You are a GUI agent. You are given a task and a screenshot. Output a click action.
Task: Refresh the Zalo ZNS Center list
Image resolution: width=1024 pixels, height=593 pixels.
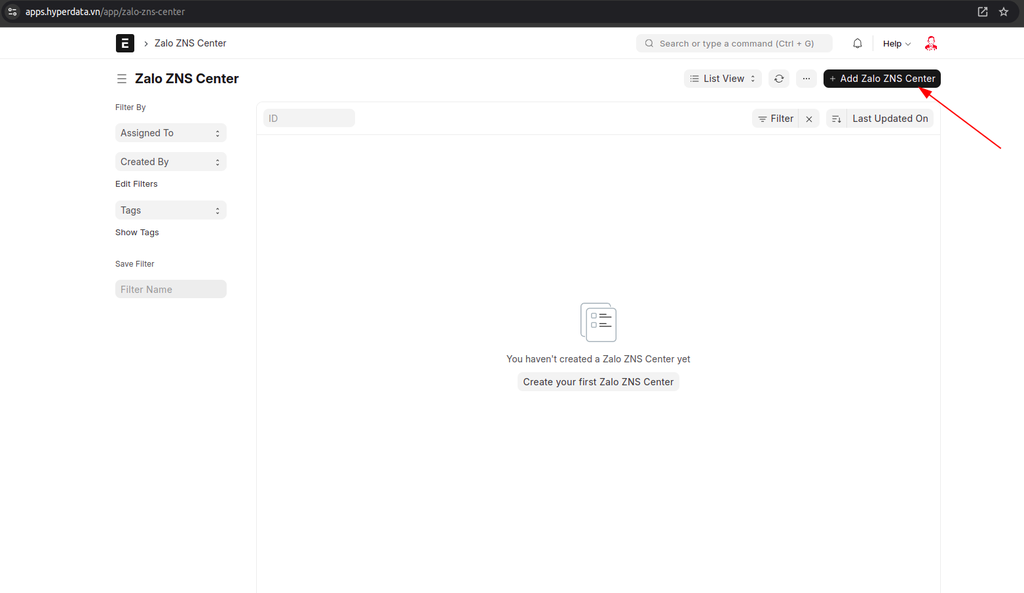tap(779, 78)
